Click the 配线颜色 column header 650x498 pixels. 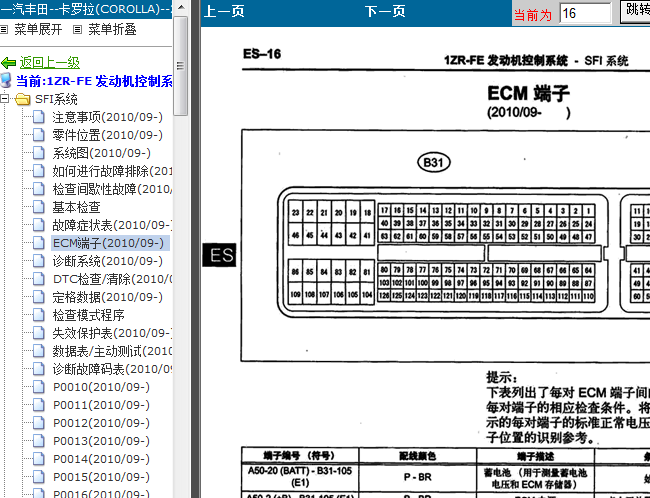pyautogui.click(x=417, y=456)
